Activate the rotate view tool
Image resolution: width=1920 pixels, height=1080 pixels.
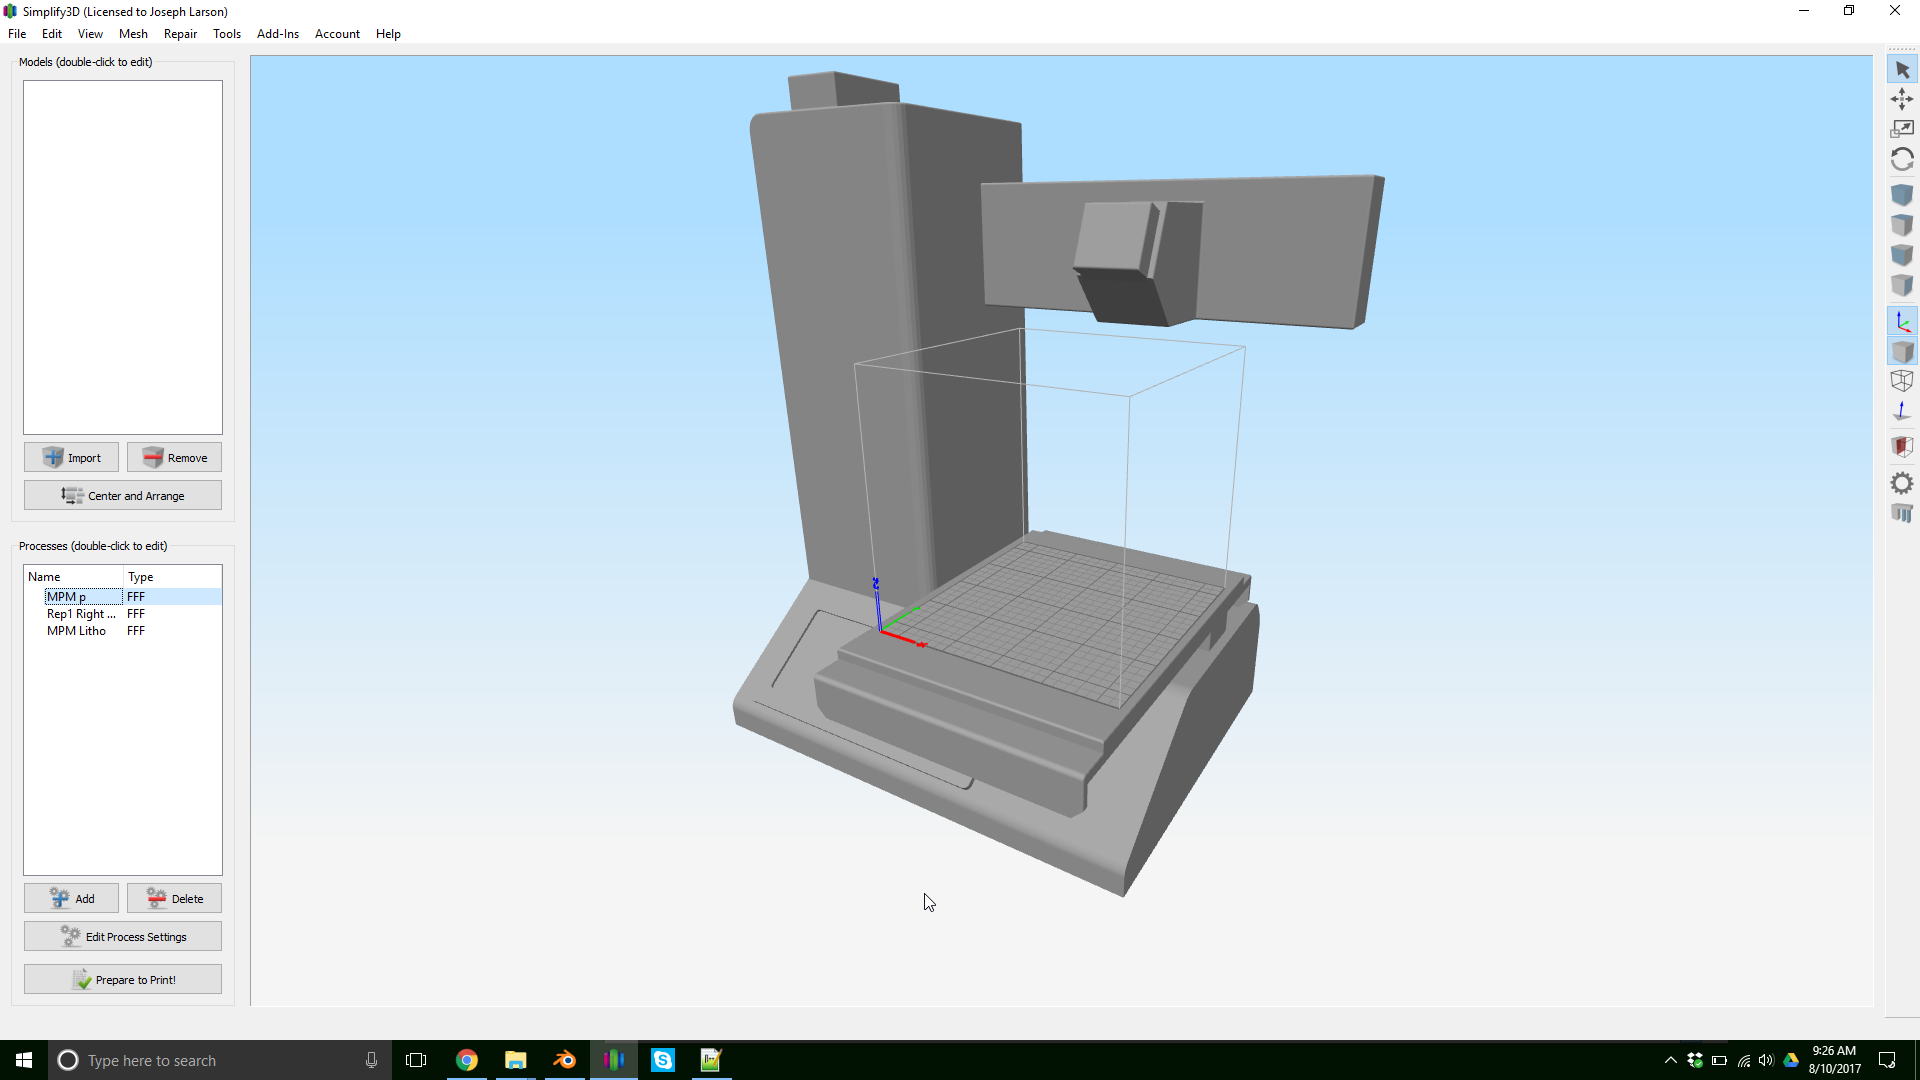[1902, 160]
